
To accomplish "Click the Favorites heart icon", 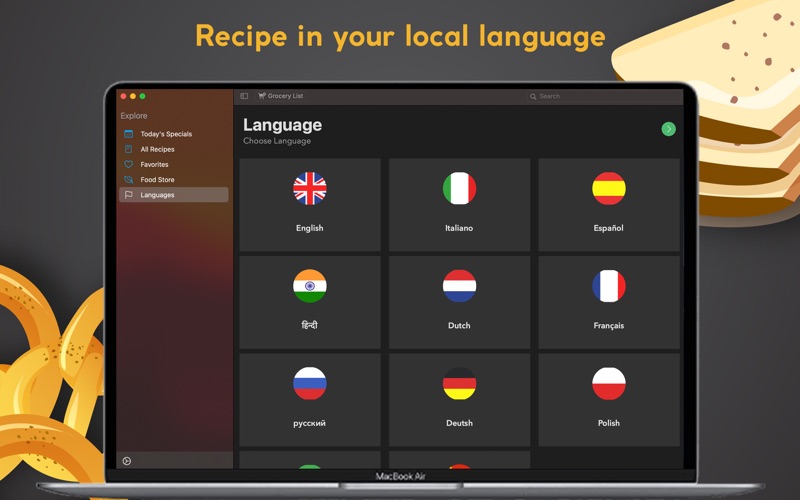I will click(x=129, y=164).
